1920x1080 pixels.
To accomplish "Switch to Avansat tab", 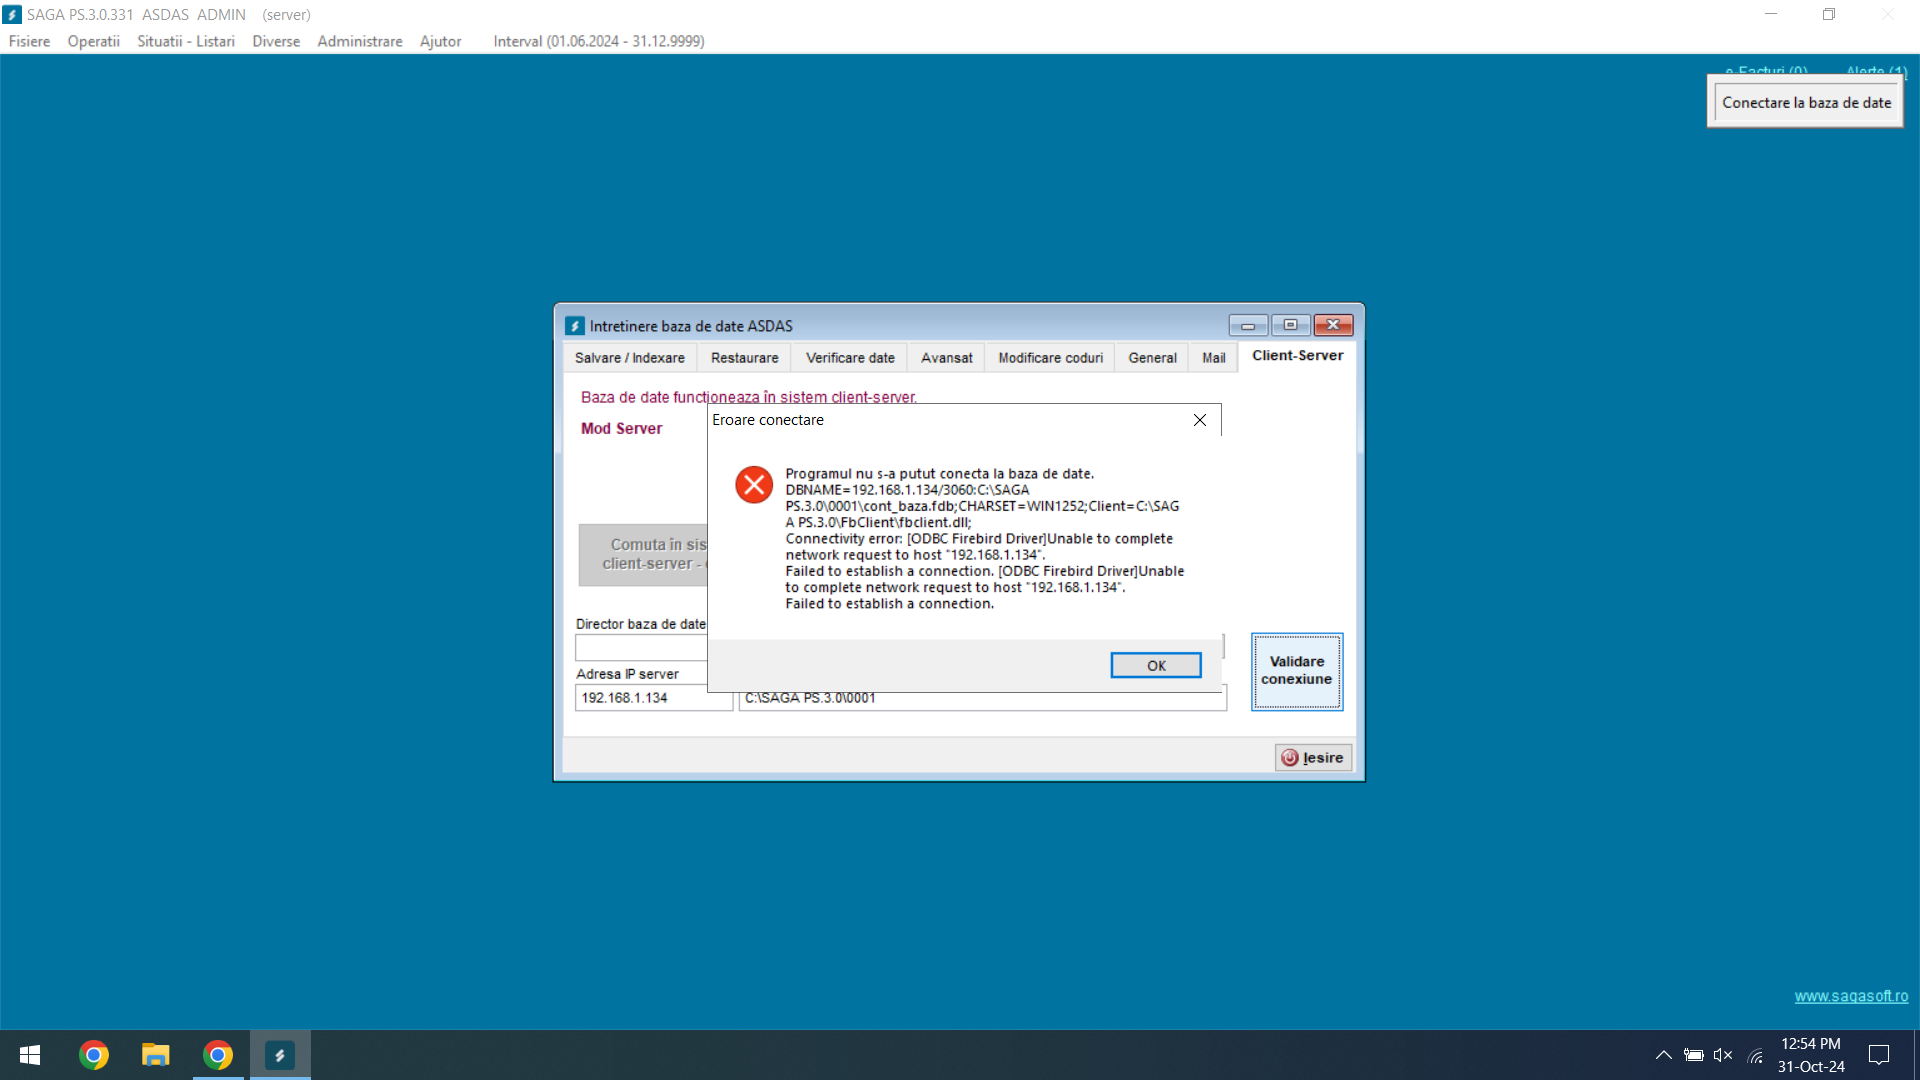I will (946, 358).
